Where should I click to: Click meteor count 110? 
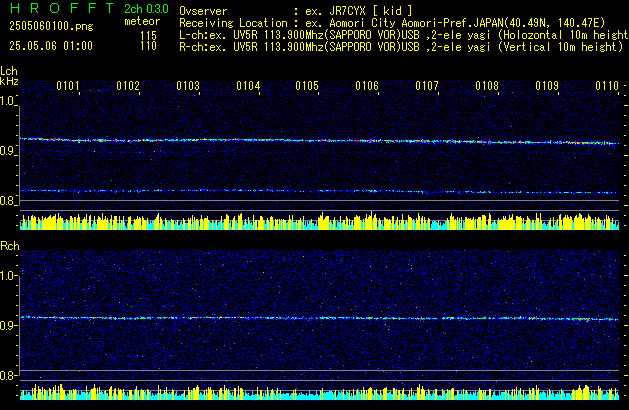(148, 46)
